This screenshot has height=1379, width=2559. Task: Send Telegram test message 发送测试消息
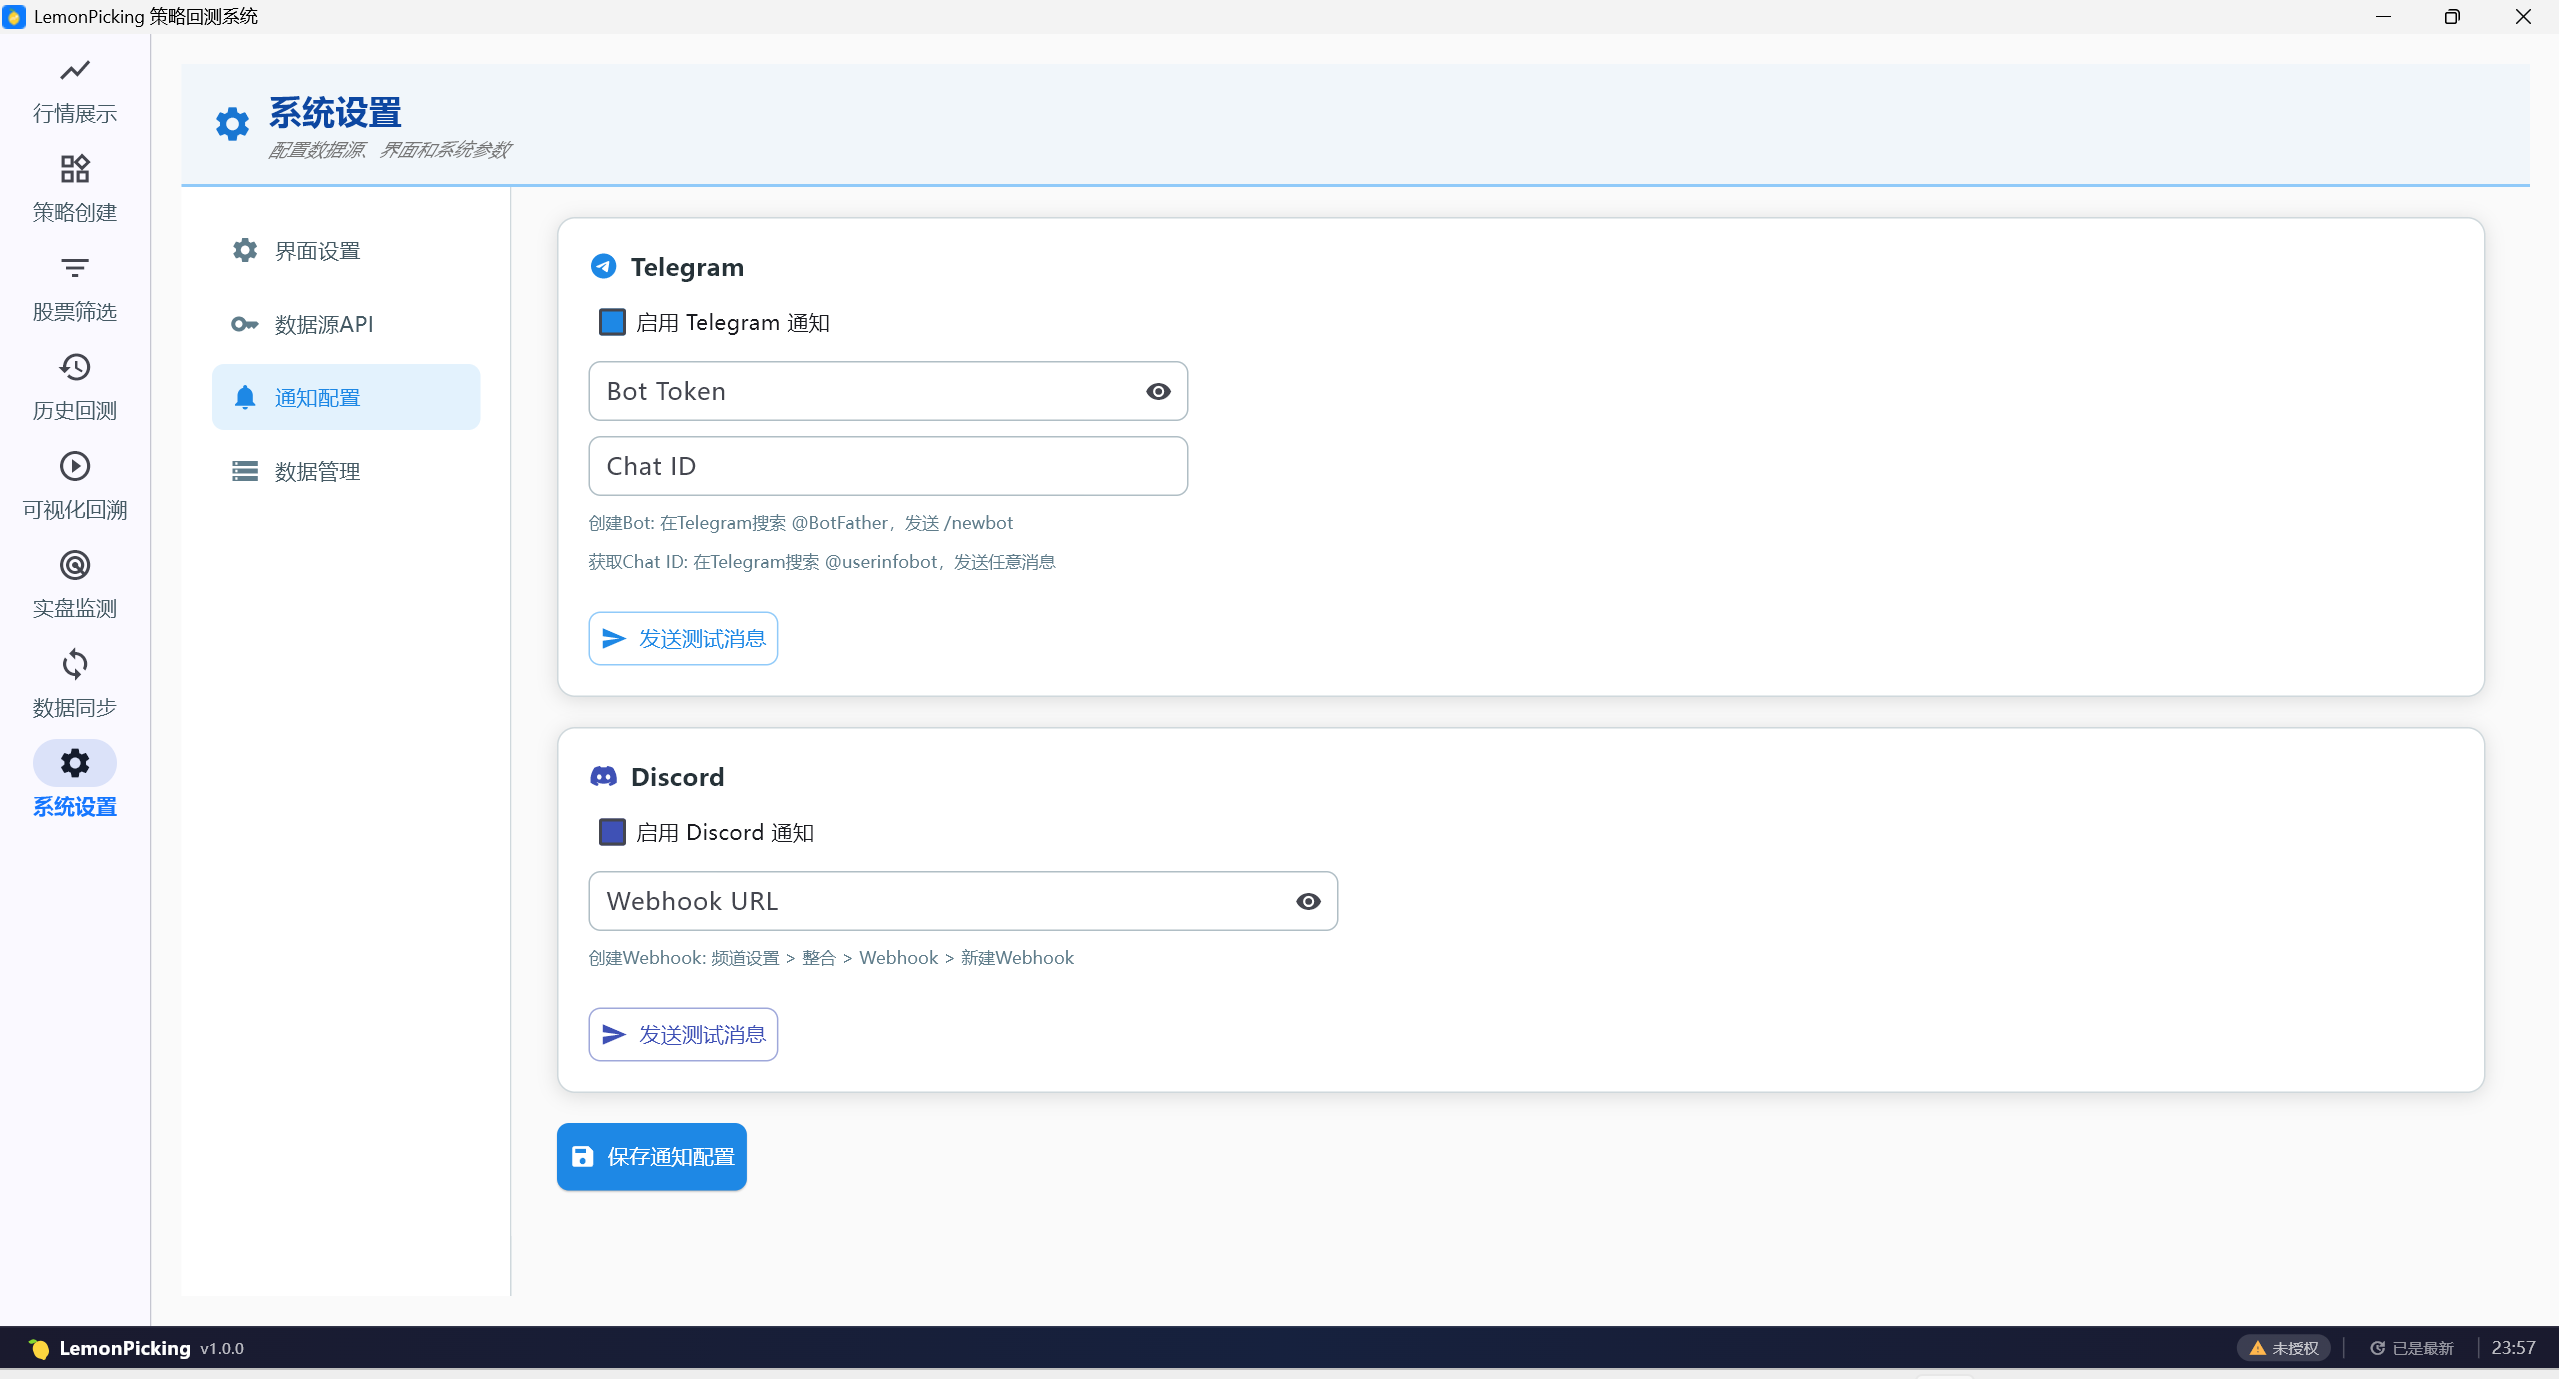(683, 638)
